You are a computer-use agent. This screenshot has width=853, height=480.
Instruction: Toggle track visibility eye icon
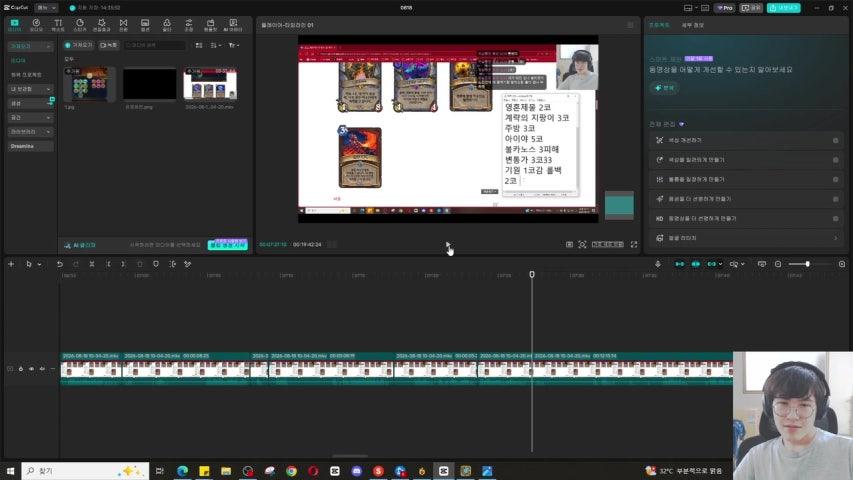pyautogui.click(x=32, y=369)
